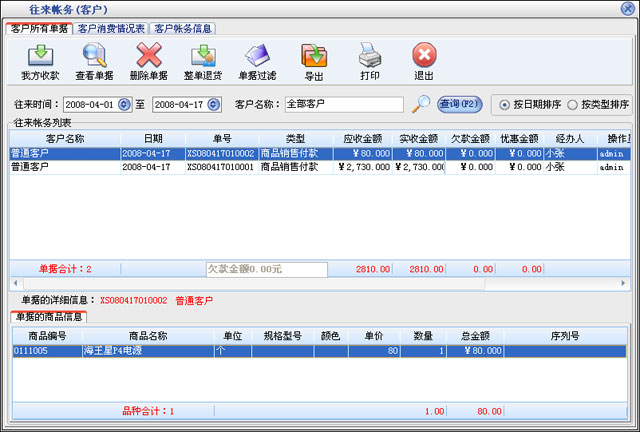
Task: Select 按日期排序 sort by date radio
Action: 505,104
